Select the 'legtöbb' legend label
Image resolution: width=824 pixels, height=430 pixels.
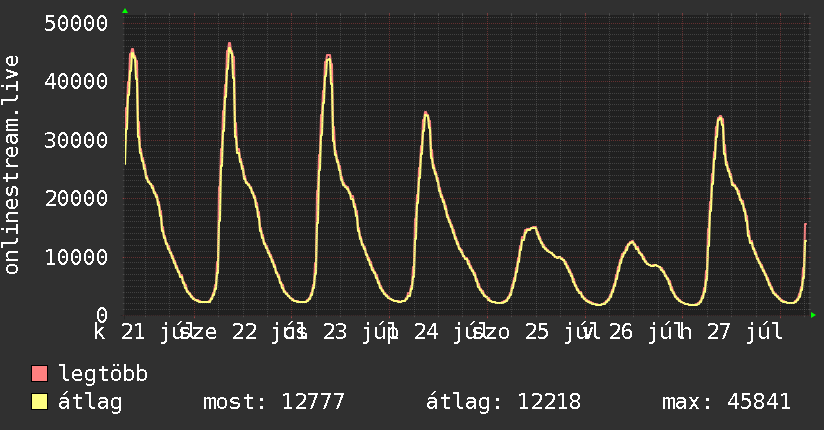coord(103,373)
